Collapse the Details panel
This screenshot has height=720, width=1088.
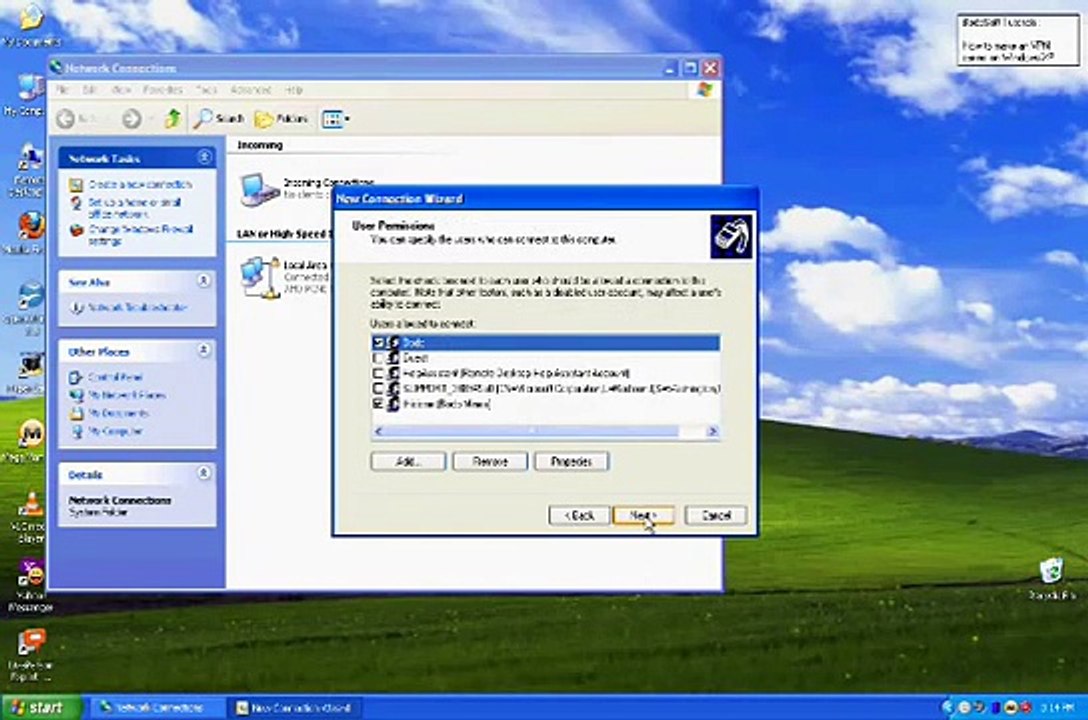[x=204, y=473]
